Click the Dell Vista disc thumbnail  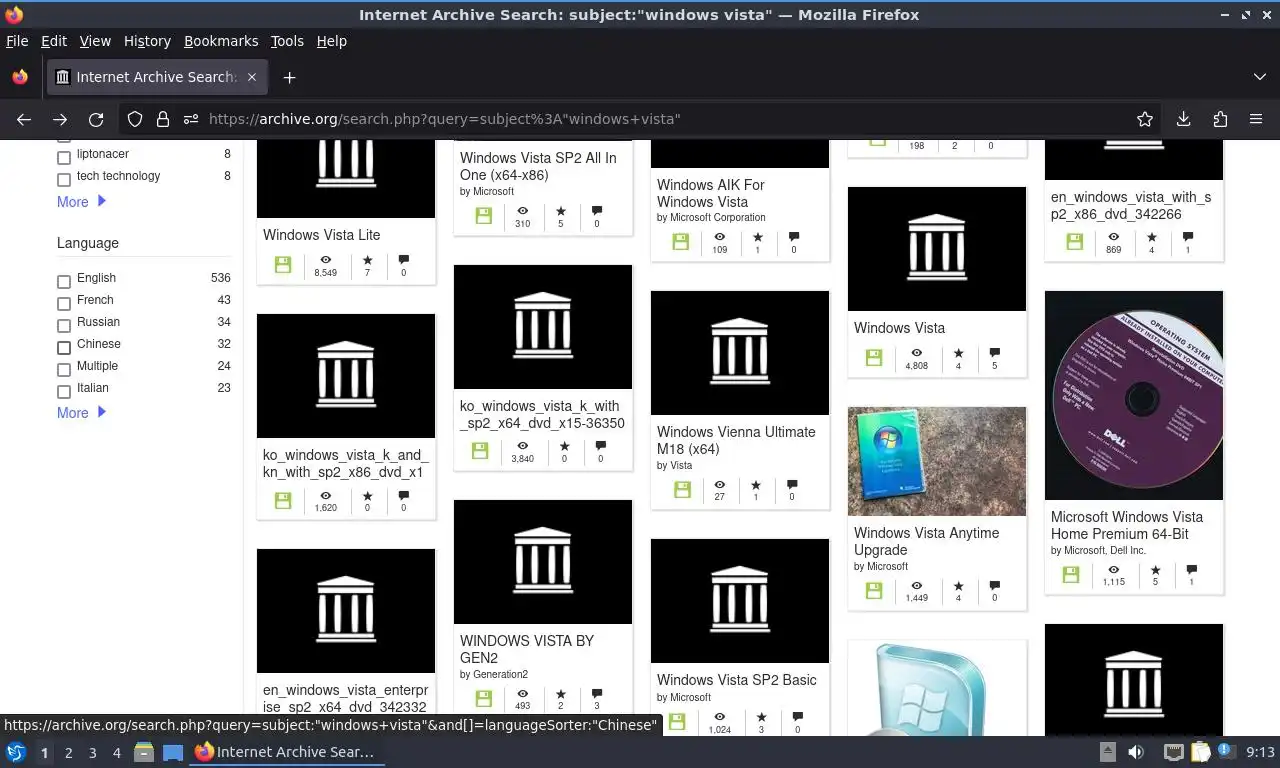click(1134, 395)
